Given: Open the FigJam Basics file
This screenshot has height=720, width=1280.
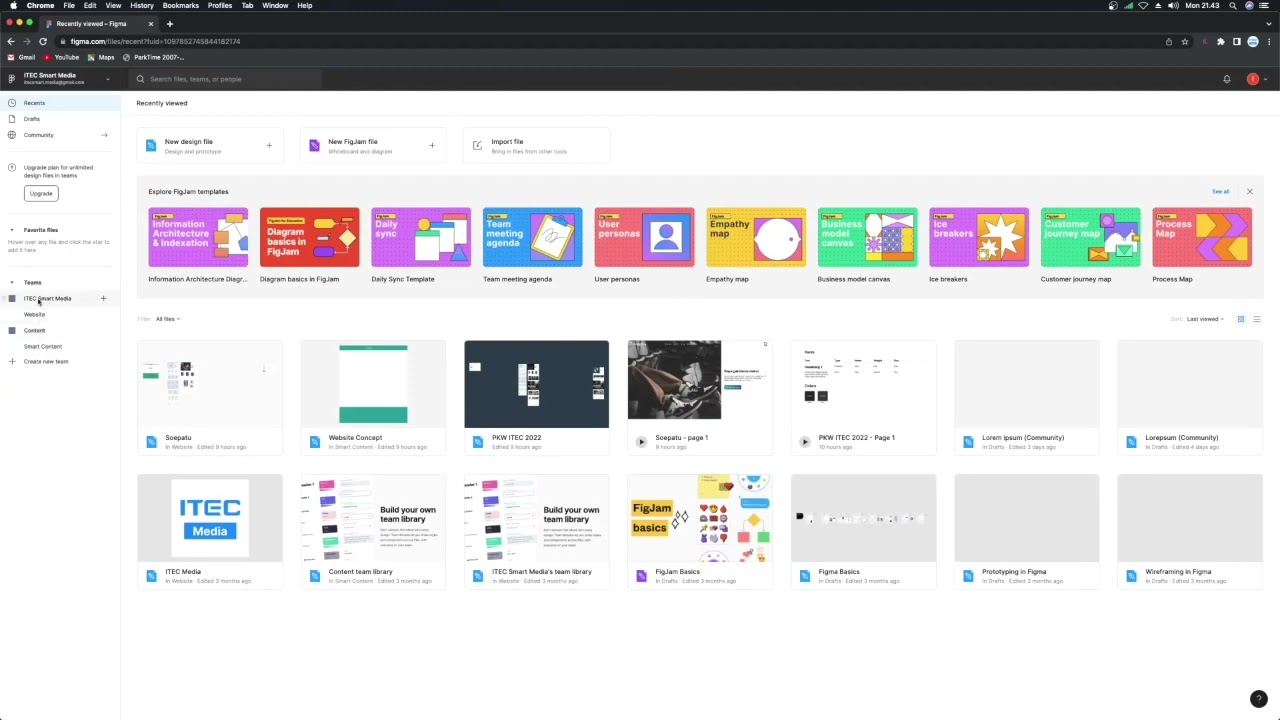Looking at the screenshot, I should click(x=700, y=531).
